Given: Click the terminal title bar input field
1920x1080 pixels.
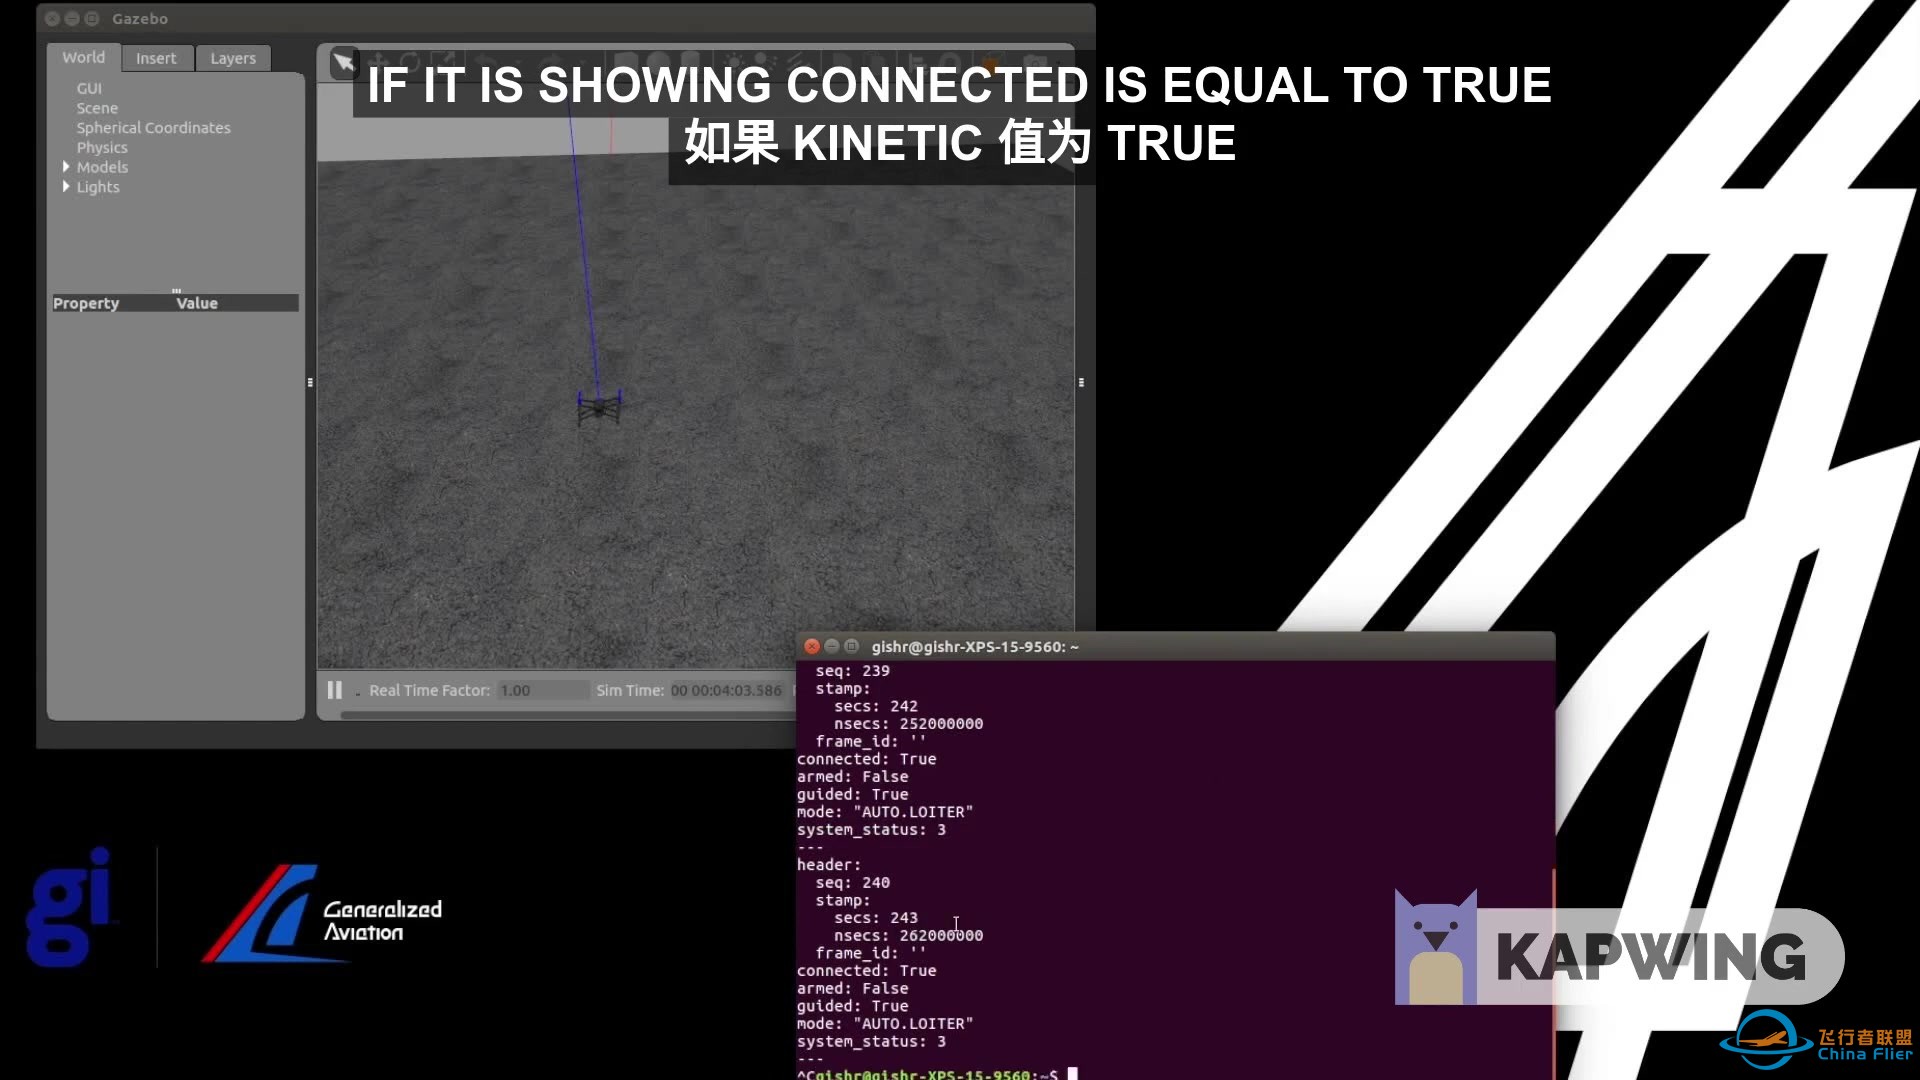Looking at the screenshot, I should pos(975,646).
